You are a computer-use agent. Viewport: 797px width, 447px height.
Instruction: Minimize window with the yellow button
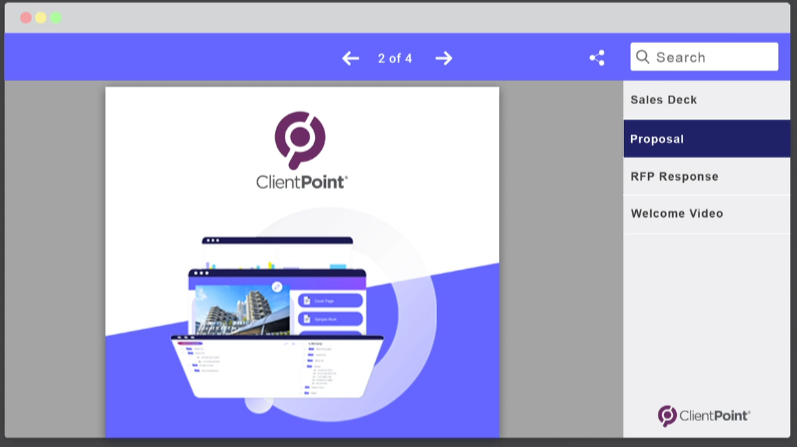[41, 18]
